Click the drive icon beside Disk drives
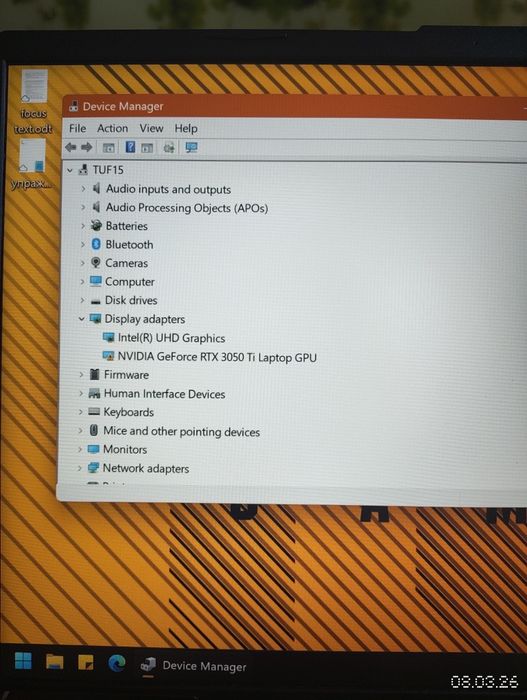This screenshot has height=700, width=527. coord(95,301)
